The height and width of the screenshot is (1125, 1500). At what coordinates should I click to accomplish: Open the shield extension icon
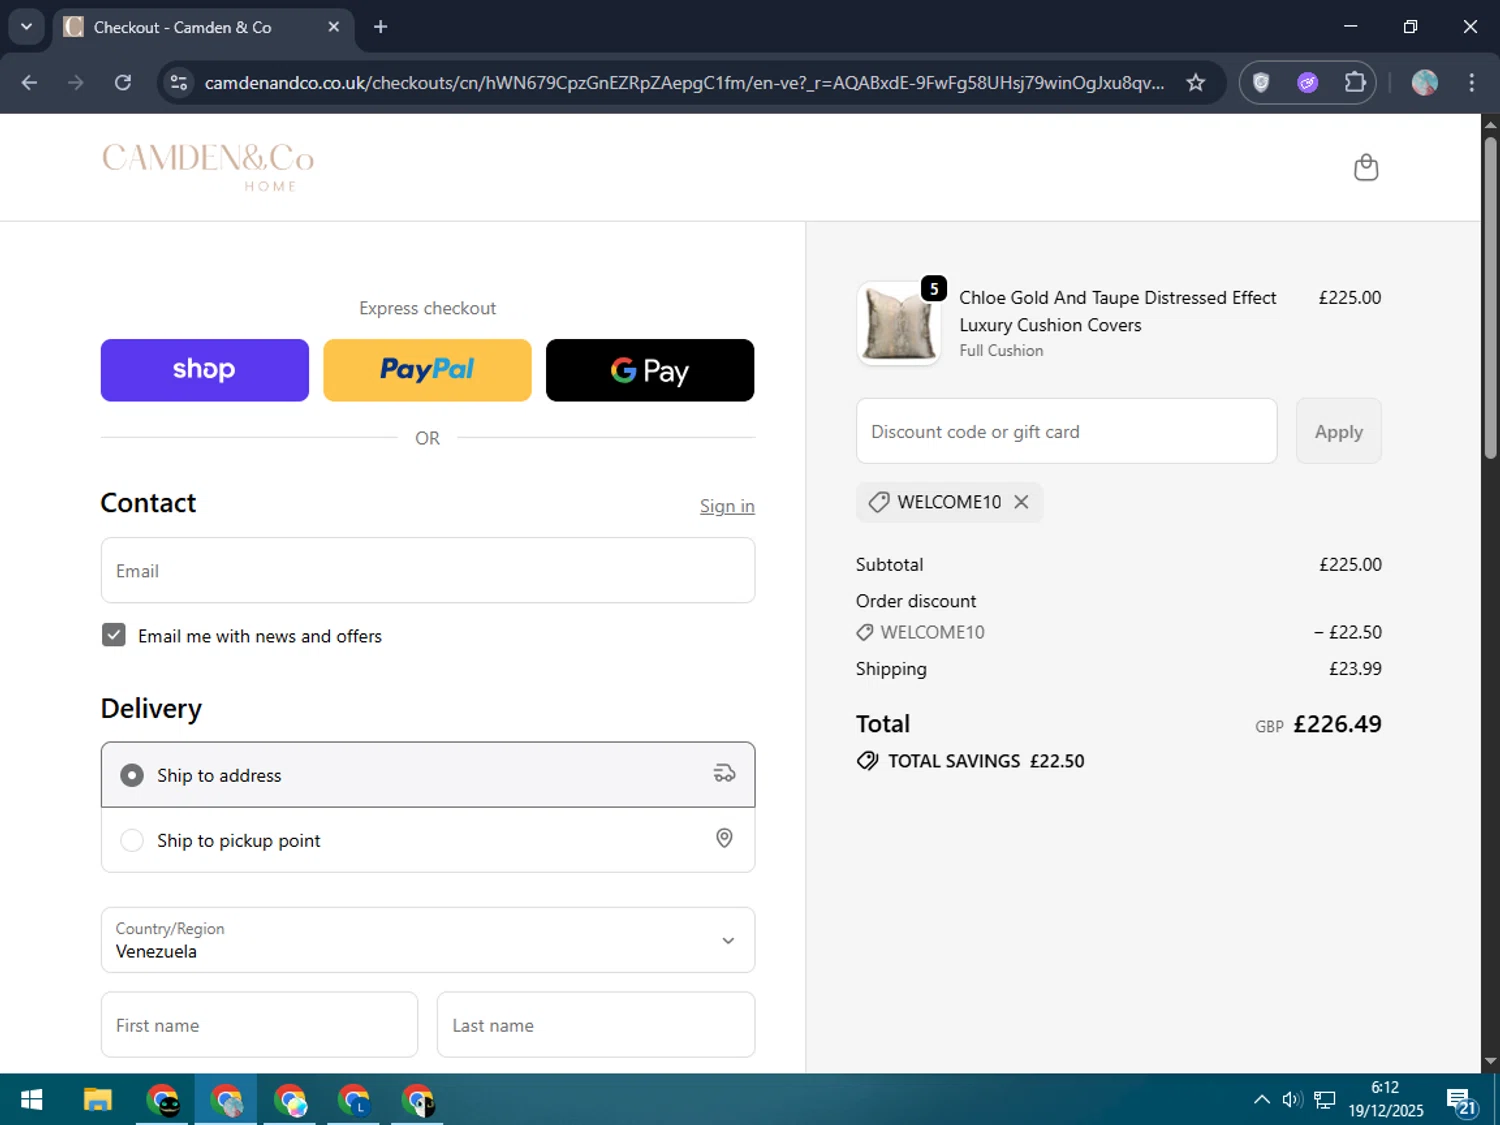[x=1261, y=83]
